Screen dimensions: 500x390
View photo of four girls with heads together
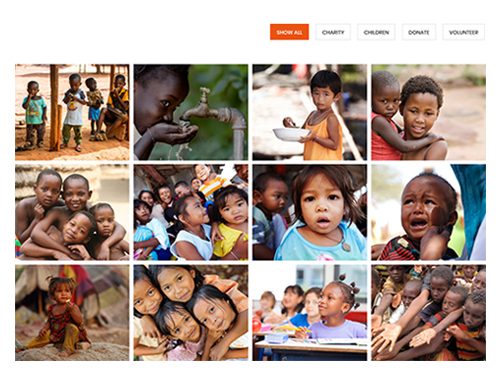click(x=191, y=313)
